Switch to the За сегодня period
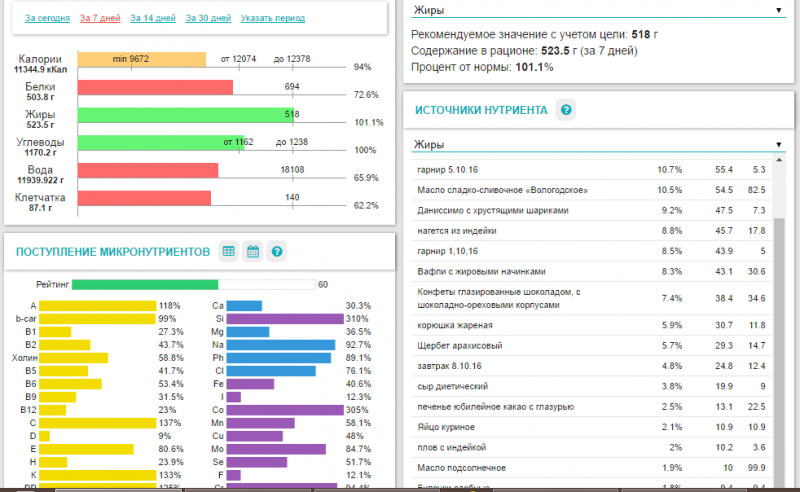 tap(46, 19)
